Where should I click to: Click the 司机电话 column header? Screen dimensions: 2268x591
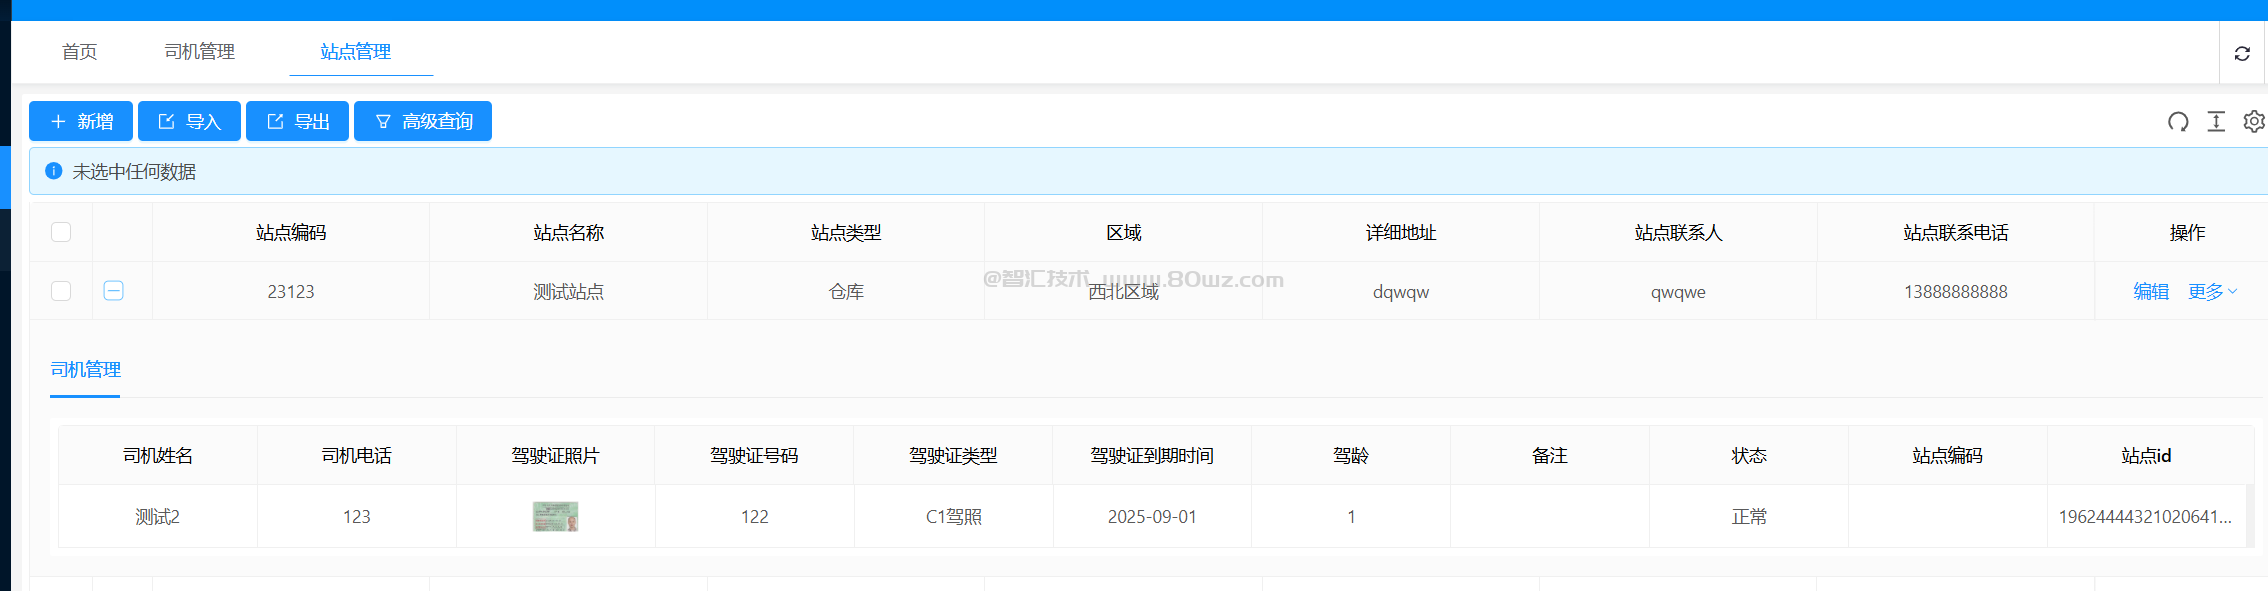tap(357, 456)
